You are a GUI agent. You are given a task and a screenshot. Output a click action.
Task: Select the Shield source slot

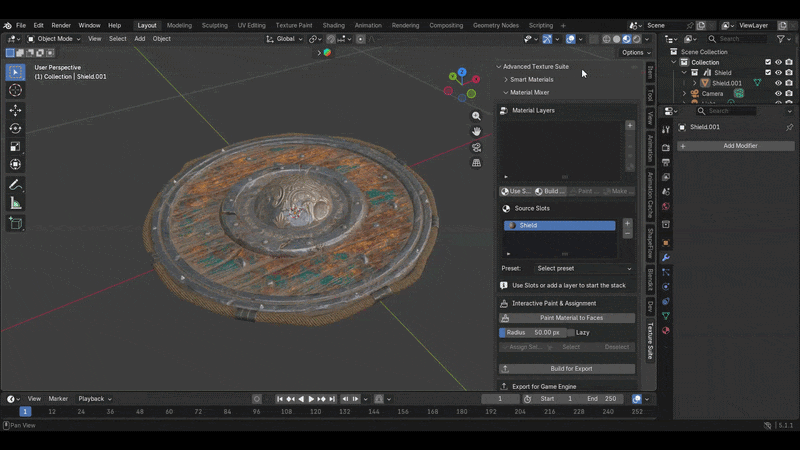click(x=559, y=226)
